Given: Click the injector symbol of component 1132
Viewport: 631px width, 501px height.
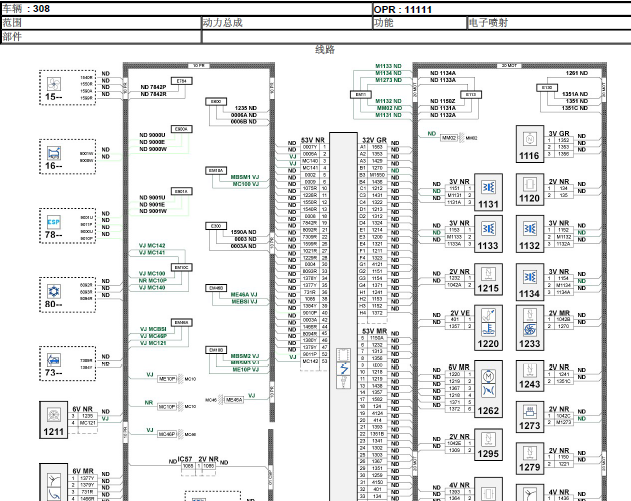Looking at the screenshot, I should click(x=530, y=229).
